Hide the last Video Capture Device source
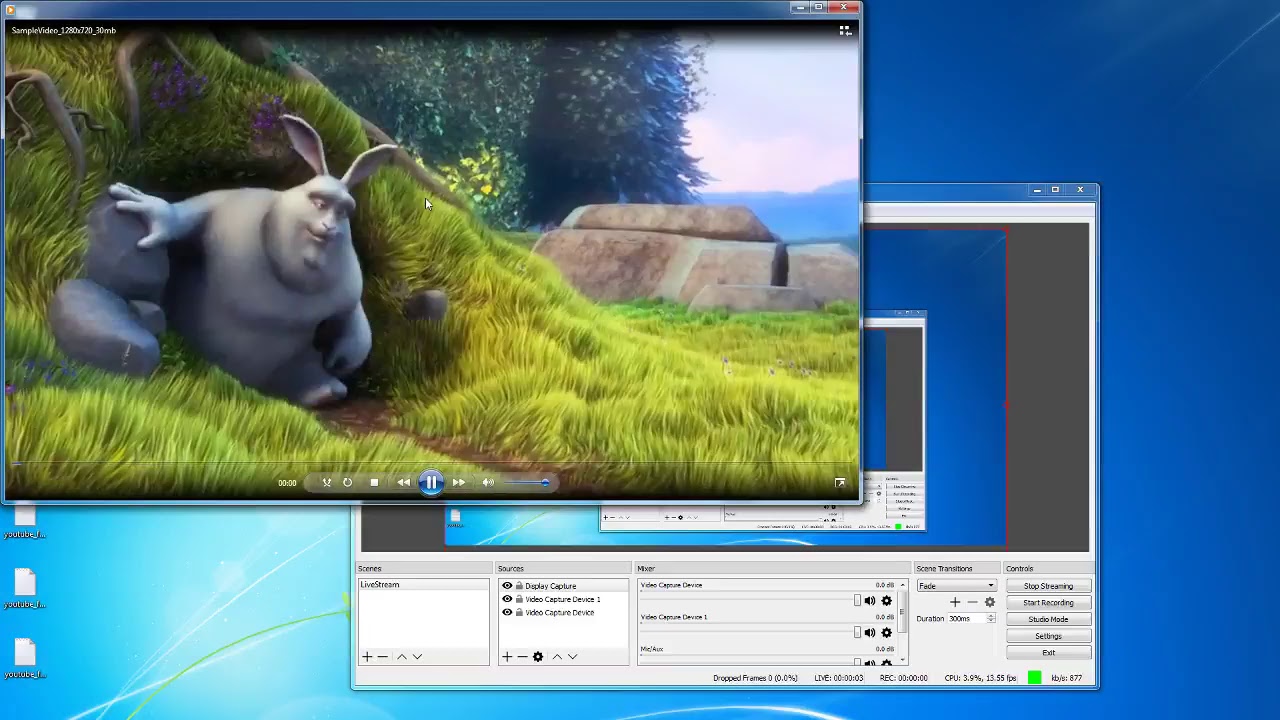Screen dimensions: 1280x720 point(507,612)
